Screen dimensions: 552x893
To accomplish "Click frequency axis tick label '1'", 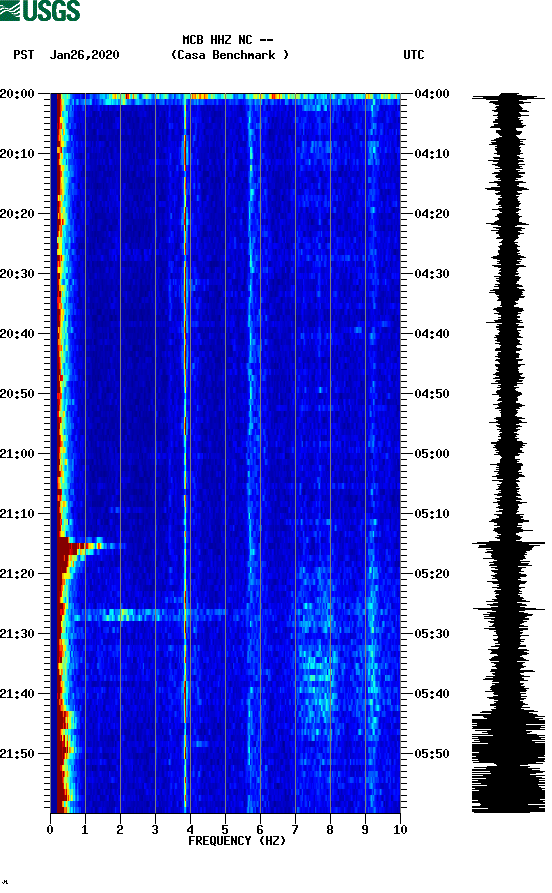I will click(85, 830).
